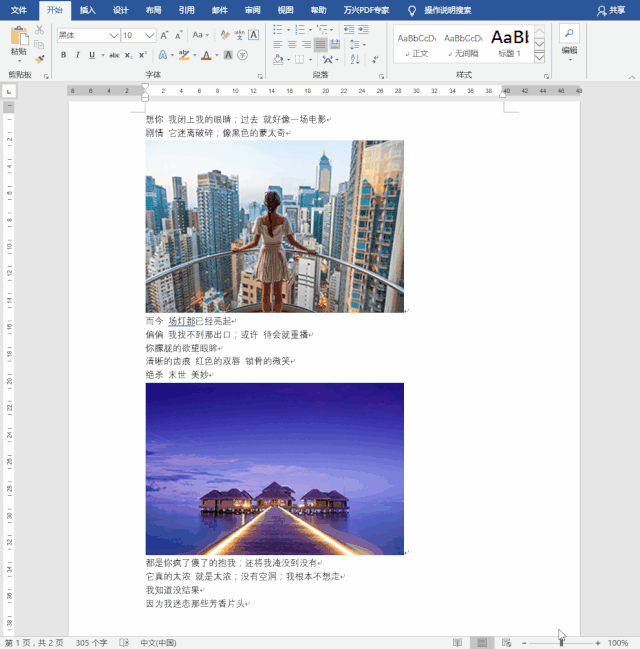Viewport: 640px width, 649px height.
Task: Toggle subscript formatting
Action: click(x=129, y=55)
